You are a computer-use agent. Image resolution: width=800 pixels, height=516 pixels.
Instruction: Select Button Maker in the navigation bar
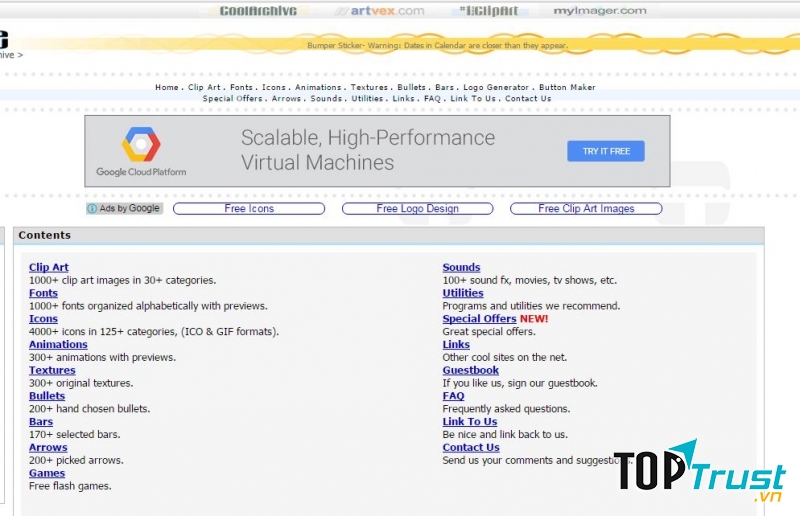(567, 88)
